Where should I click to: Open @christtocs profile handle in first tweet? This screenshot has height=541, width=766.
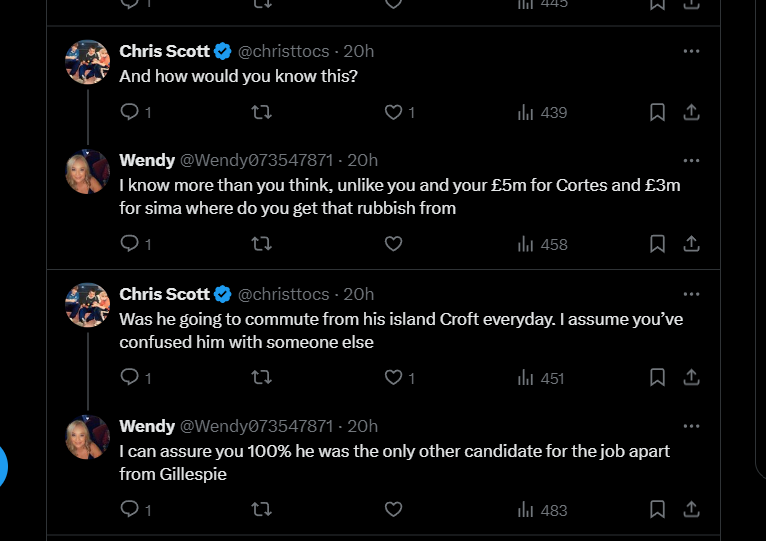283,51
